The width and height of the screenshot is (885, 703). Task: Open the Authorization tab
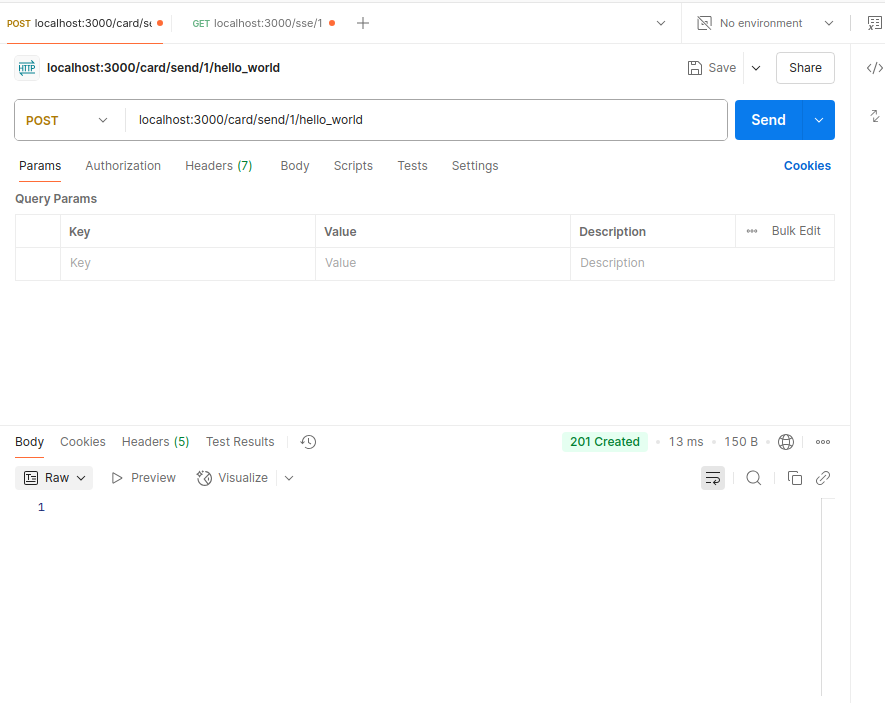tap(123, 166)
